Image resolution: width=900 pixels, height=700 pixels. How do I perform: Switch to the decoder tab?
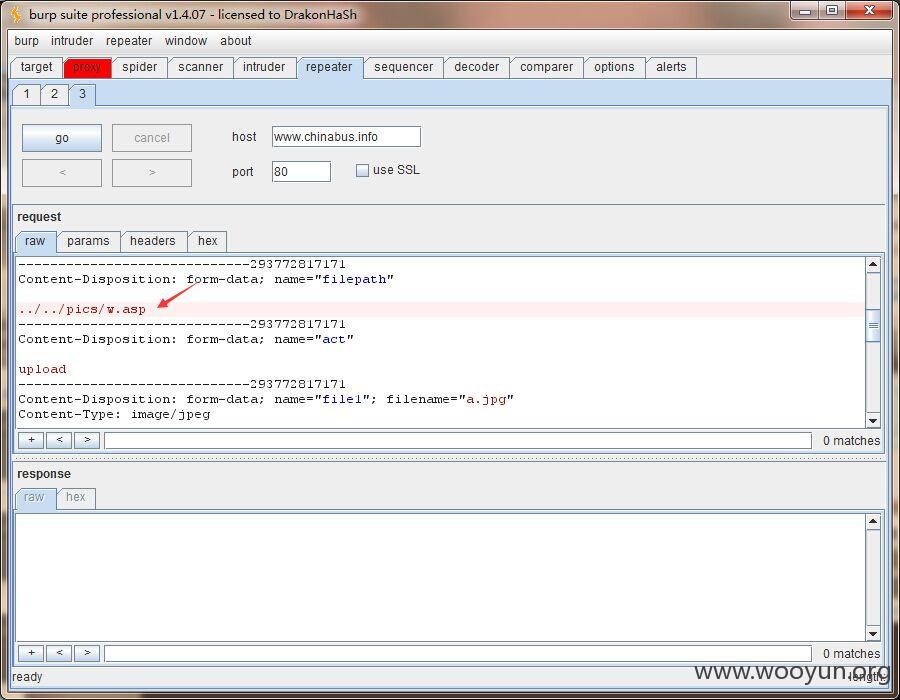[x=476, y=67]
